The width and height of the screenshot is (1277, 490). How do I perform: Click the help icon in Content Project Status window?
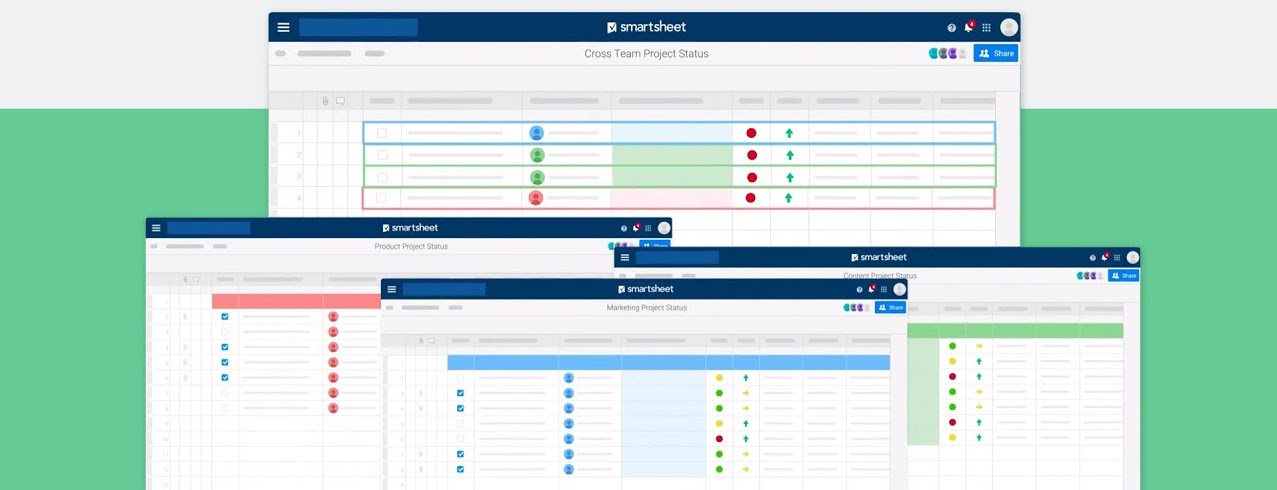(1092, 258)
